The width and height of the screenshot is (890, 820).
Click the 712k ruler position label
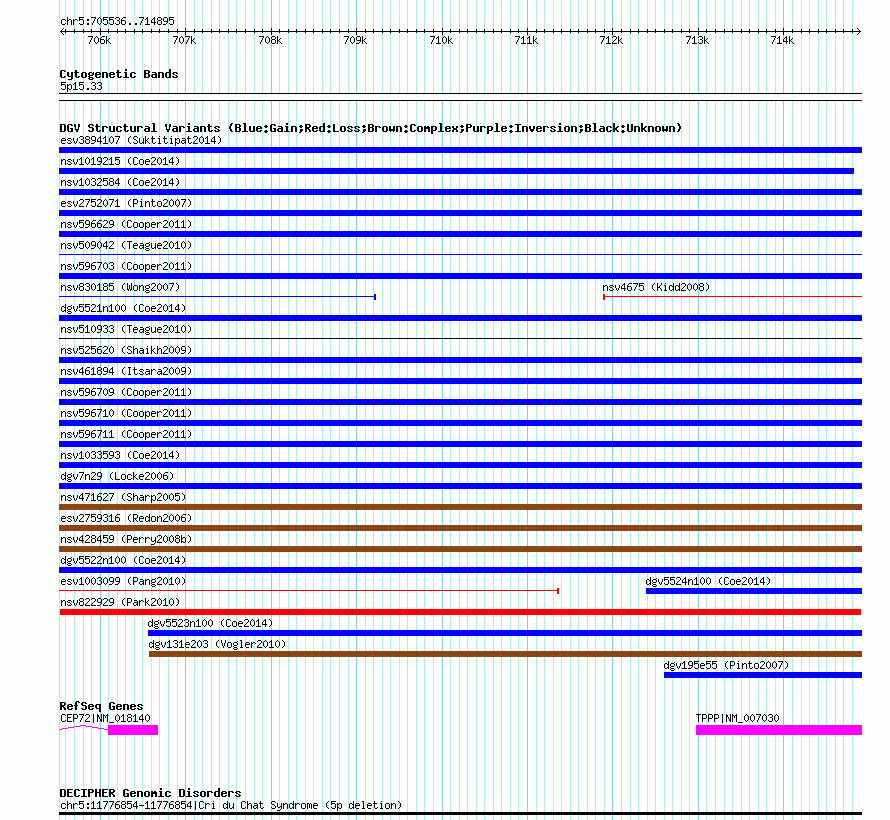click(x=611, y=41)
